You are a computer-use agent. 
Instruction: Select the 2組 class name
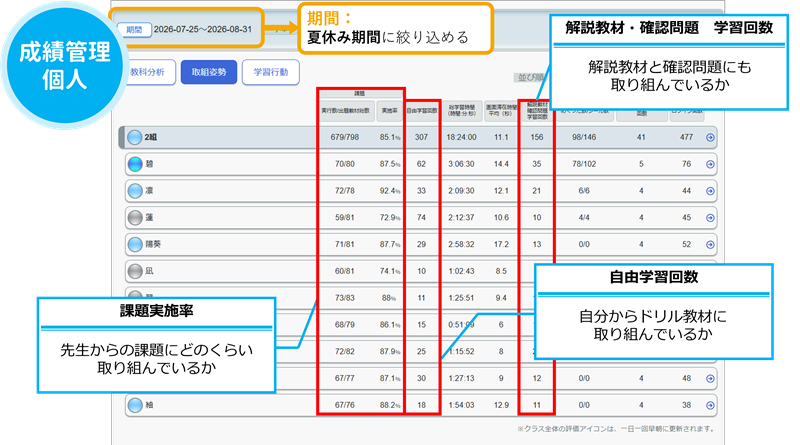(151, 137)
